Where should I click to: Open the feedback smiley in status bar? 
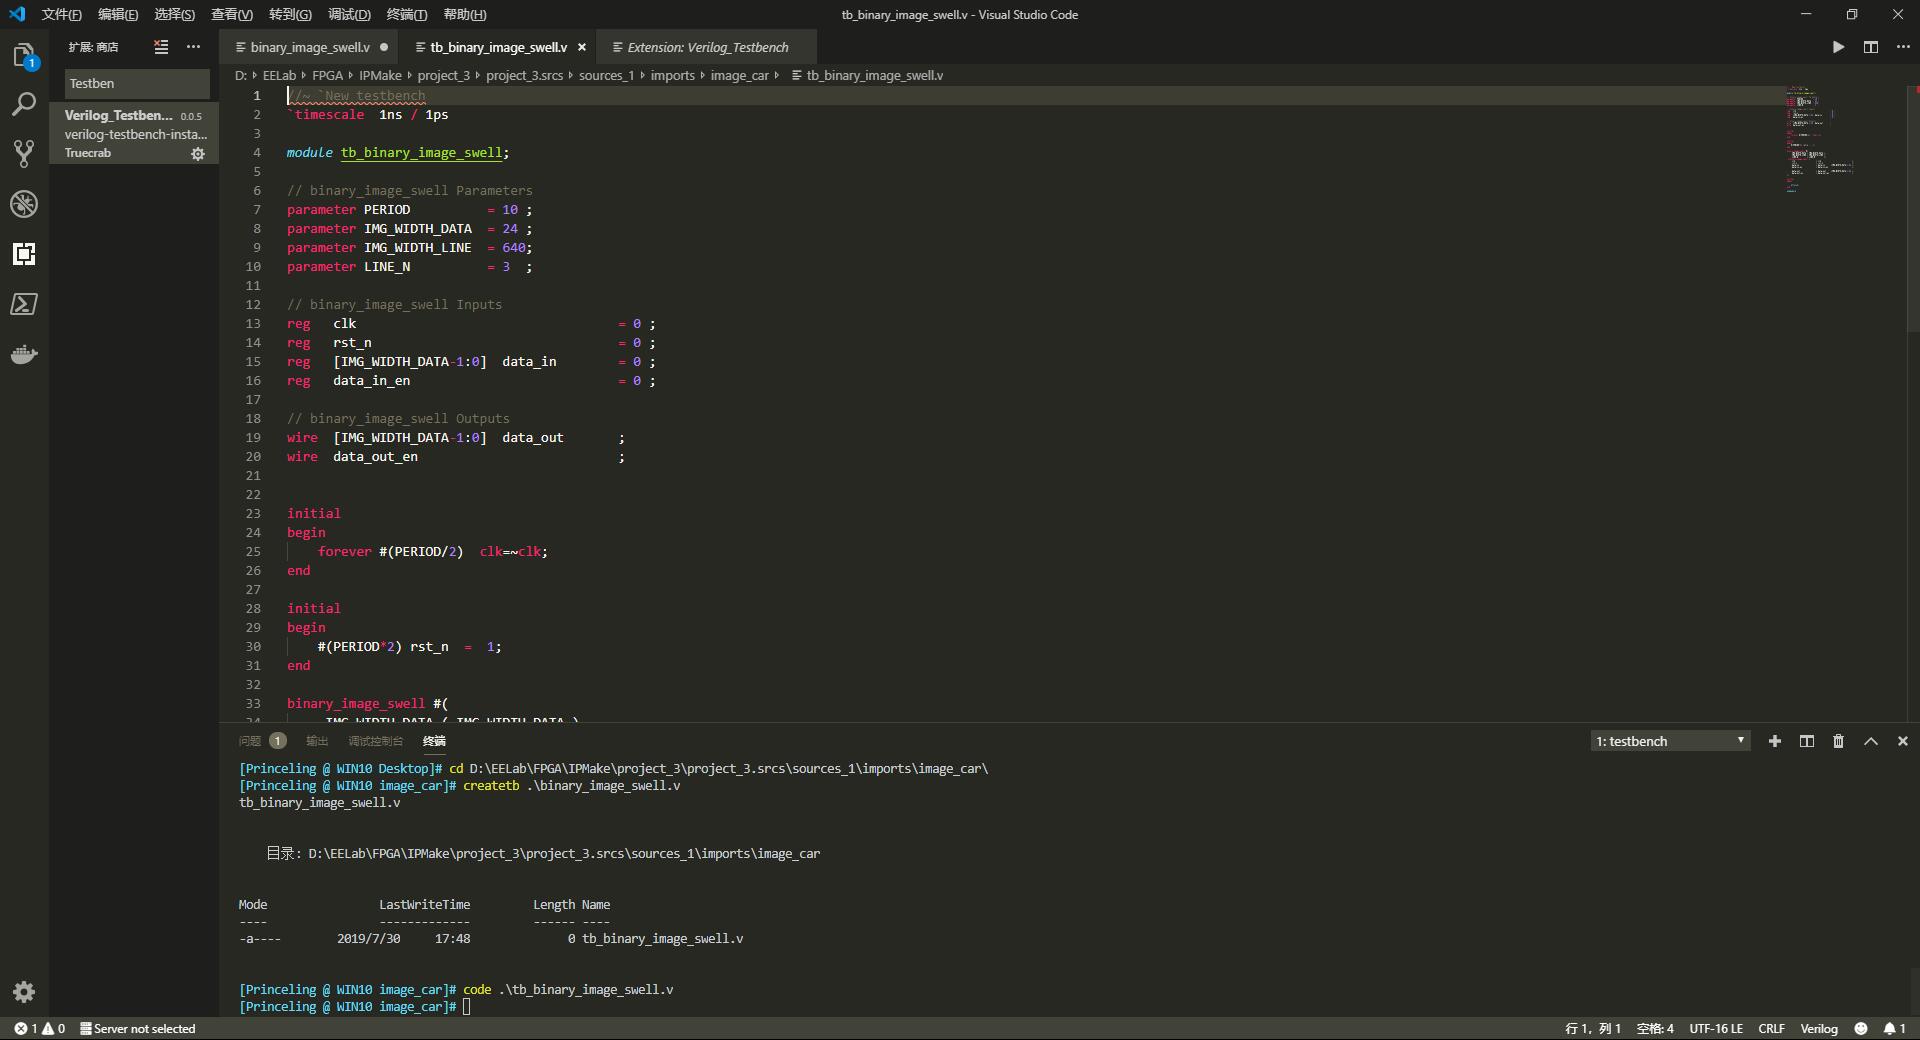(x=1861, y=1028)
